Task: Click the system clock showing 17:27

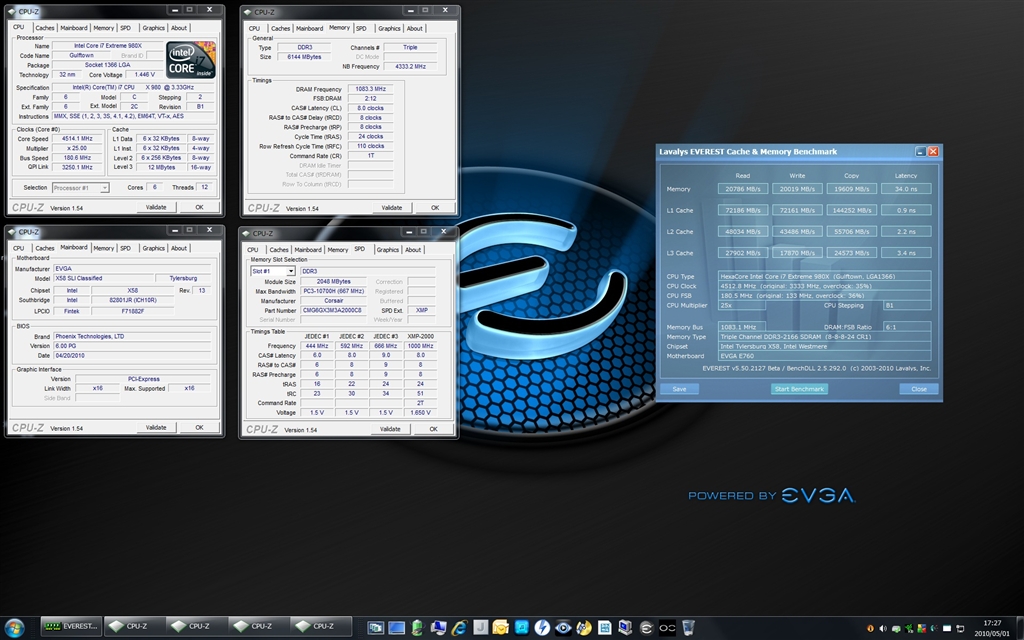Action: pos(992,623)
